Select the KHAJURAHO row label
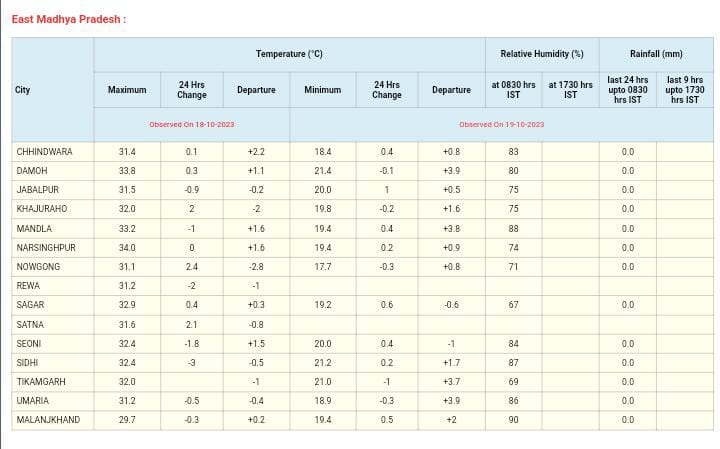 (42, 209)
